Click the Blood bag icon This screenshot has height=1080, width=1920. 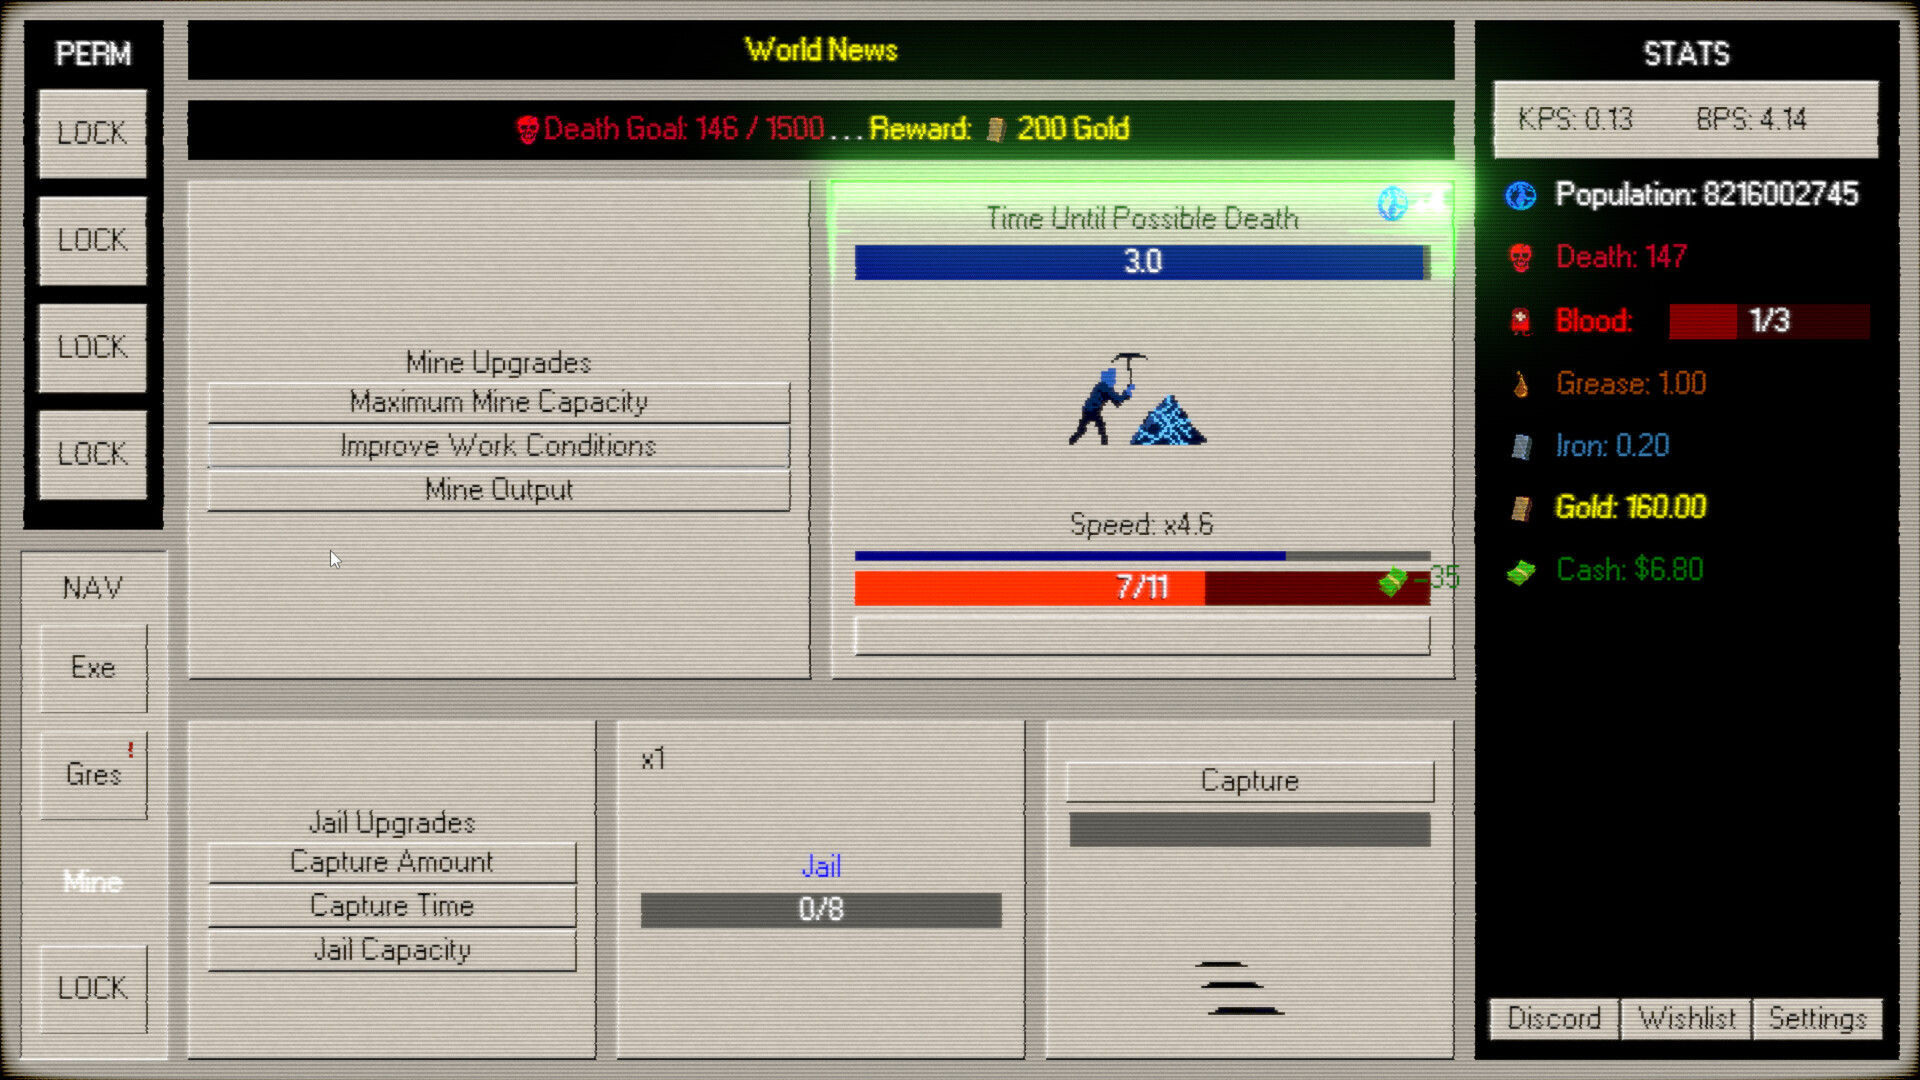(1521, 321)
